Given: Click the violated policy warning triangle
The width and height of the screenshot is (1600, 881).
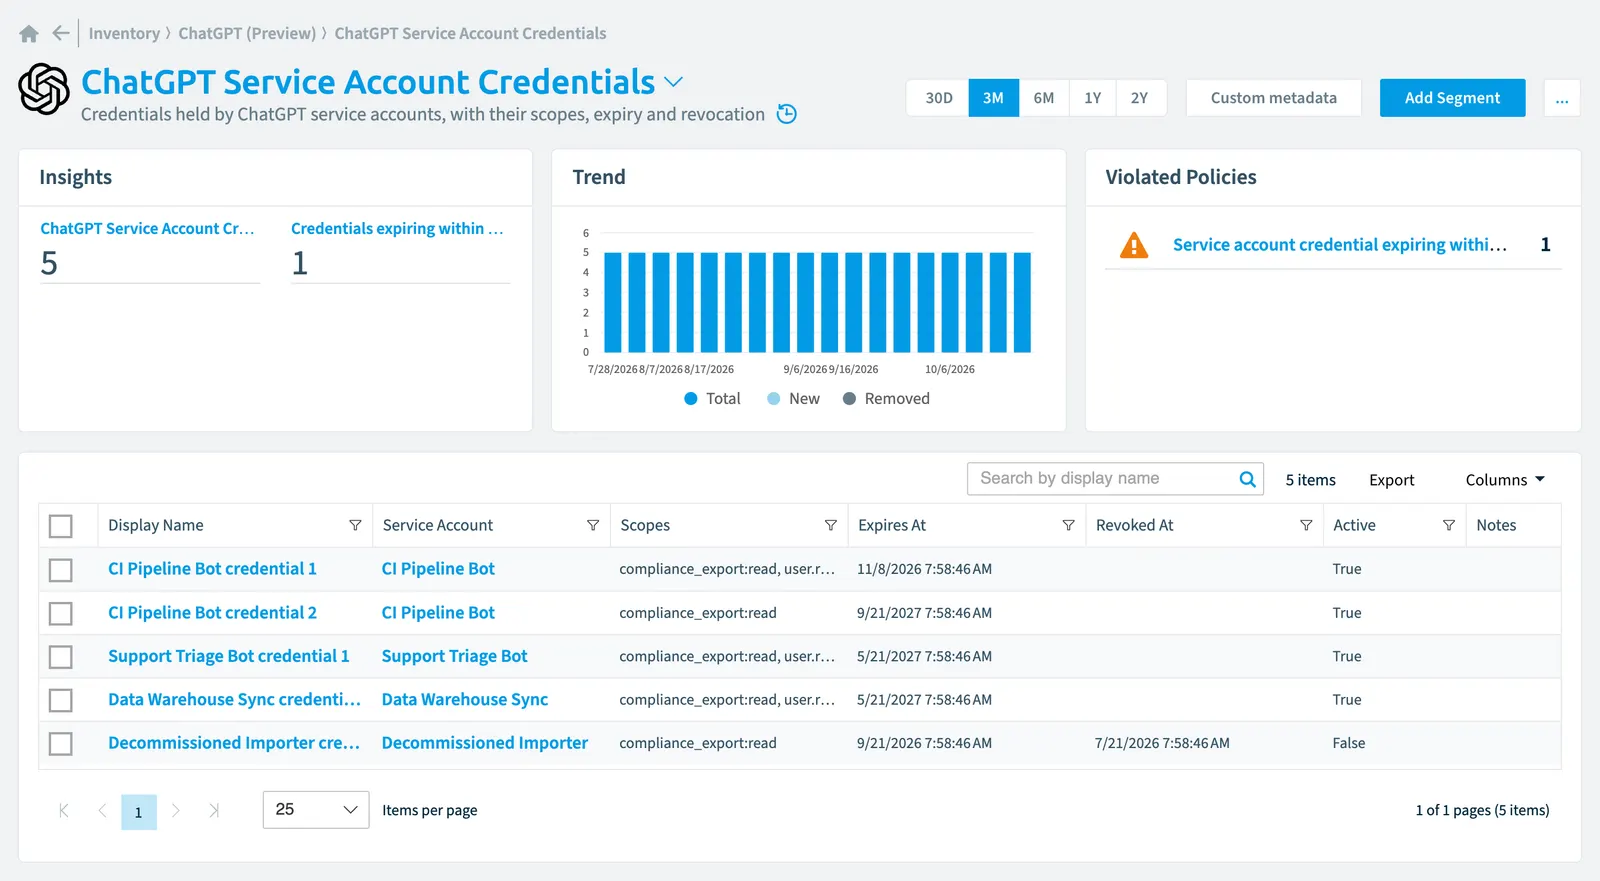Looking at the screenshot, I should tap(1134, 245).
